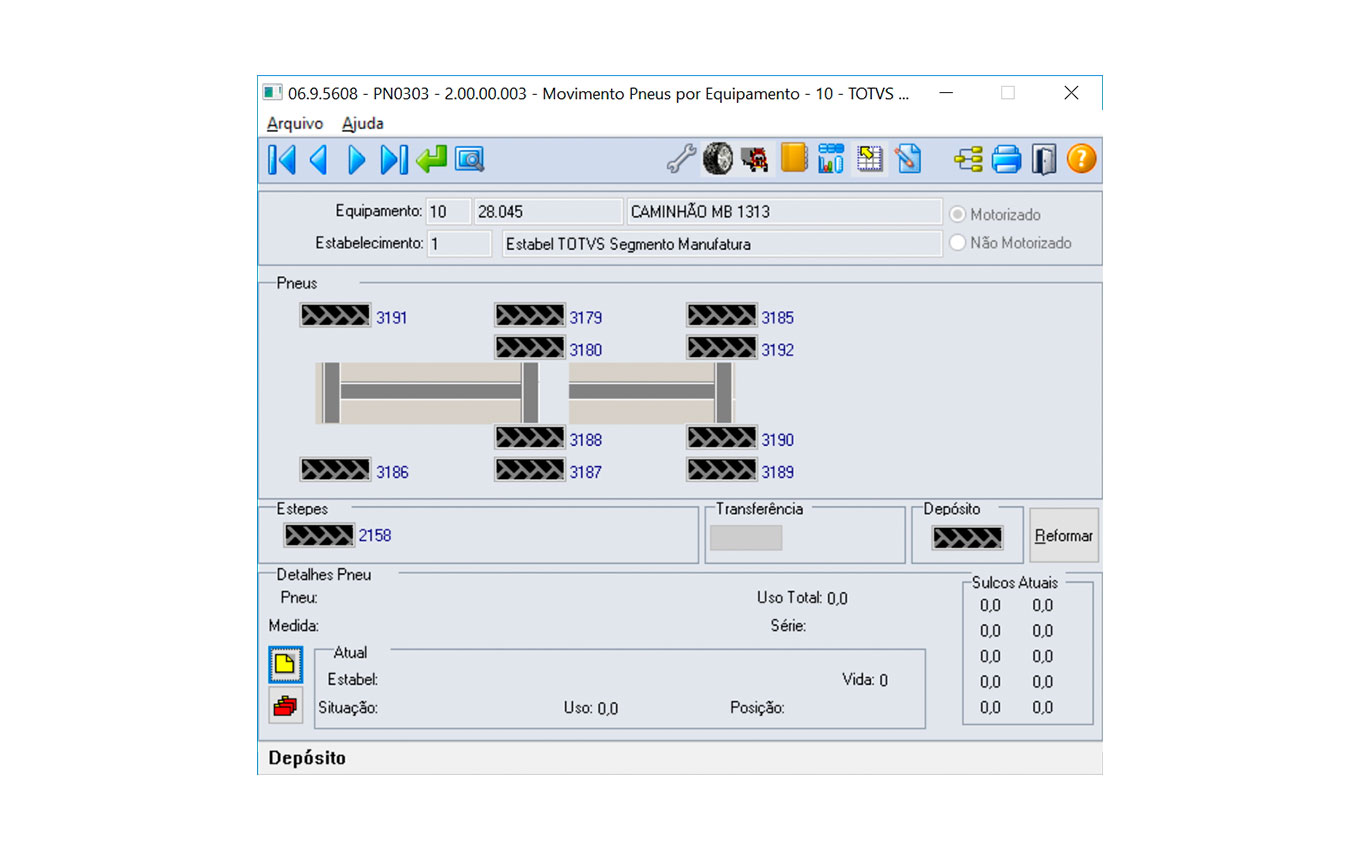1360x850 pixels.
Task: Open the Arquivo menu
Action: pos(295,124)
